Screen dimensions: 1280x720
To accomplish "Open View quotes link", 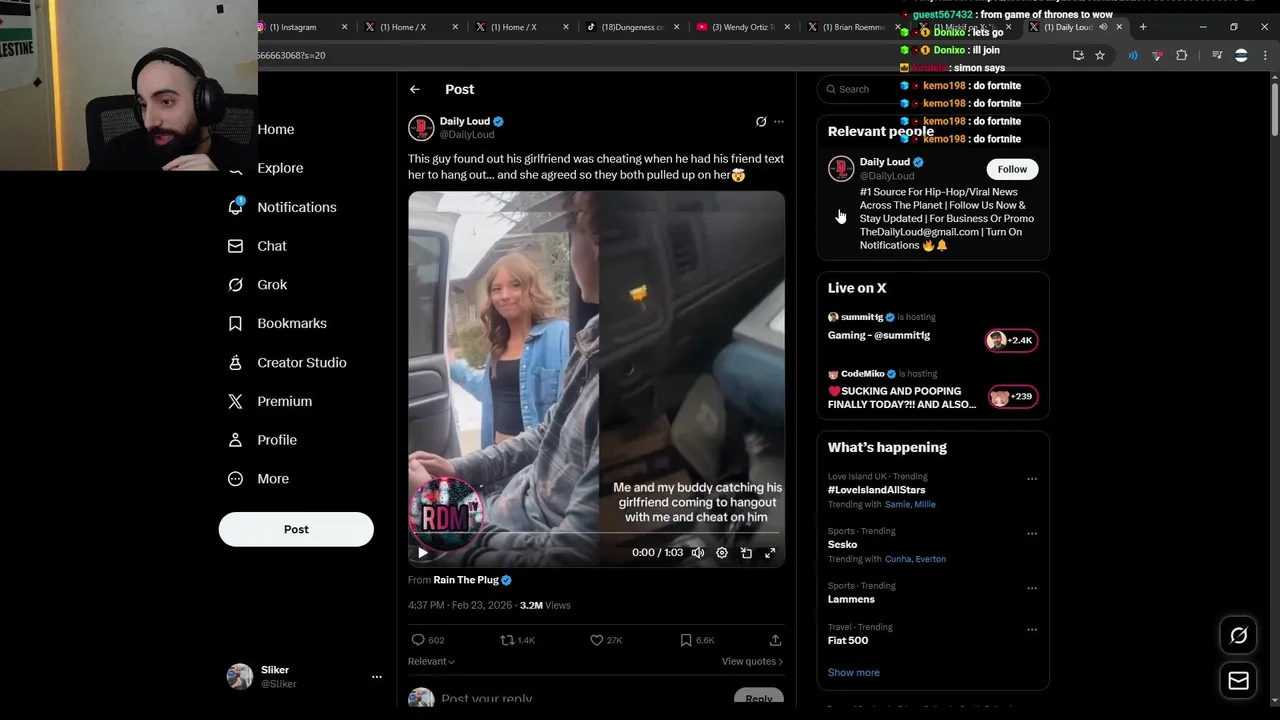I will click(x=752, y=661).
